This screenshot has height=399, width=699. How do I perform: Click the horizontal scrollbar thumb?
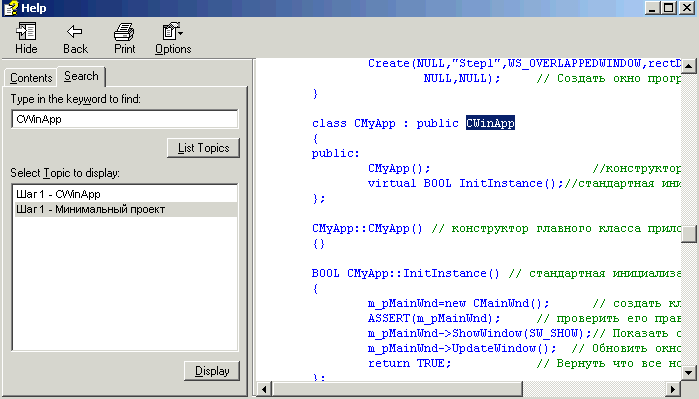coord(397,389)
